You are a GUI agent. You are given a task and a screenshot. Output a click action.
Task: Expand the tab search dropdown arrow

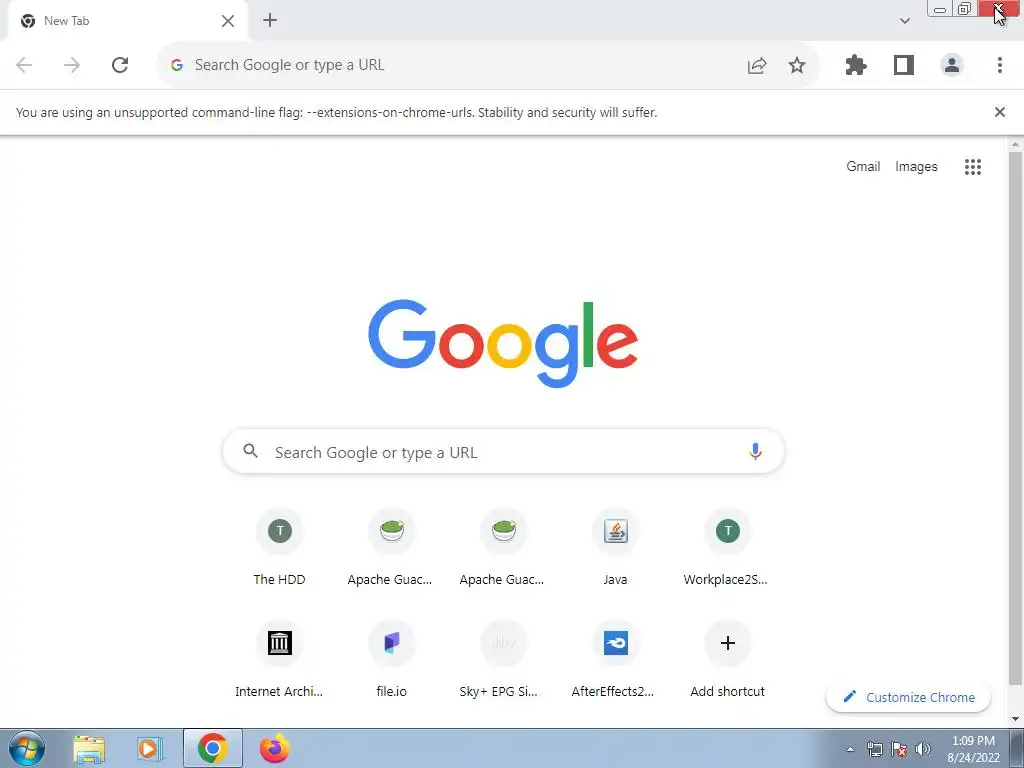coord(904,21)
